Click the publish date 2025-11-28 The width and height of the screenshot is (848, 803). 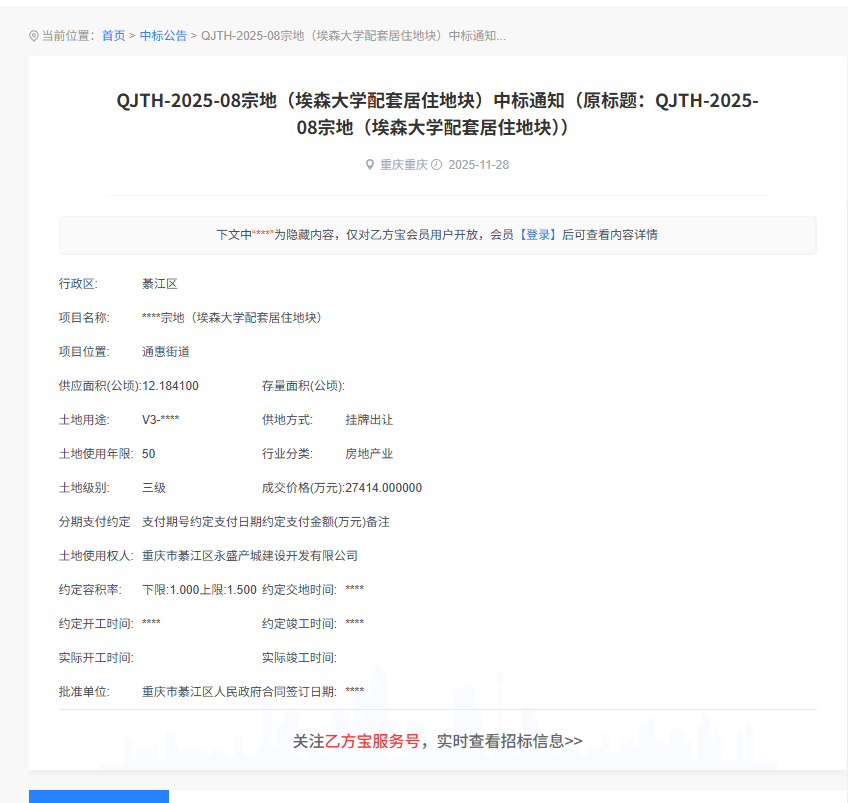(x=478, y=165)
